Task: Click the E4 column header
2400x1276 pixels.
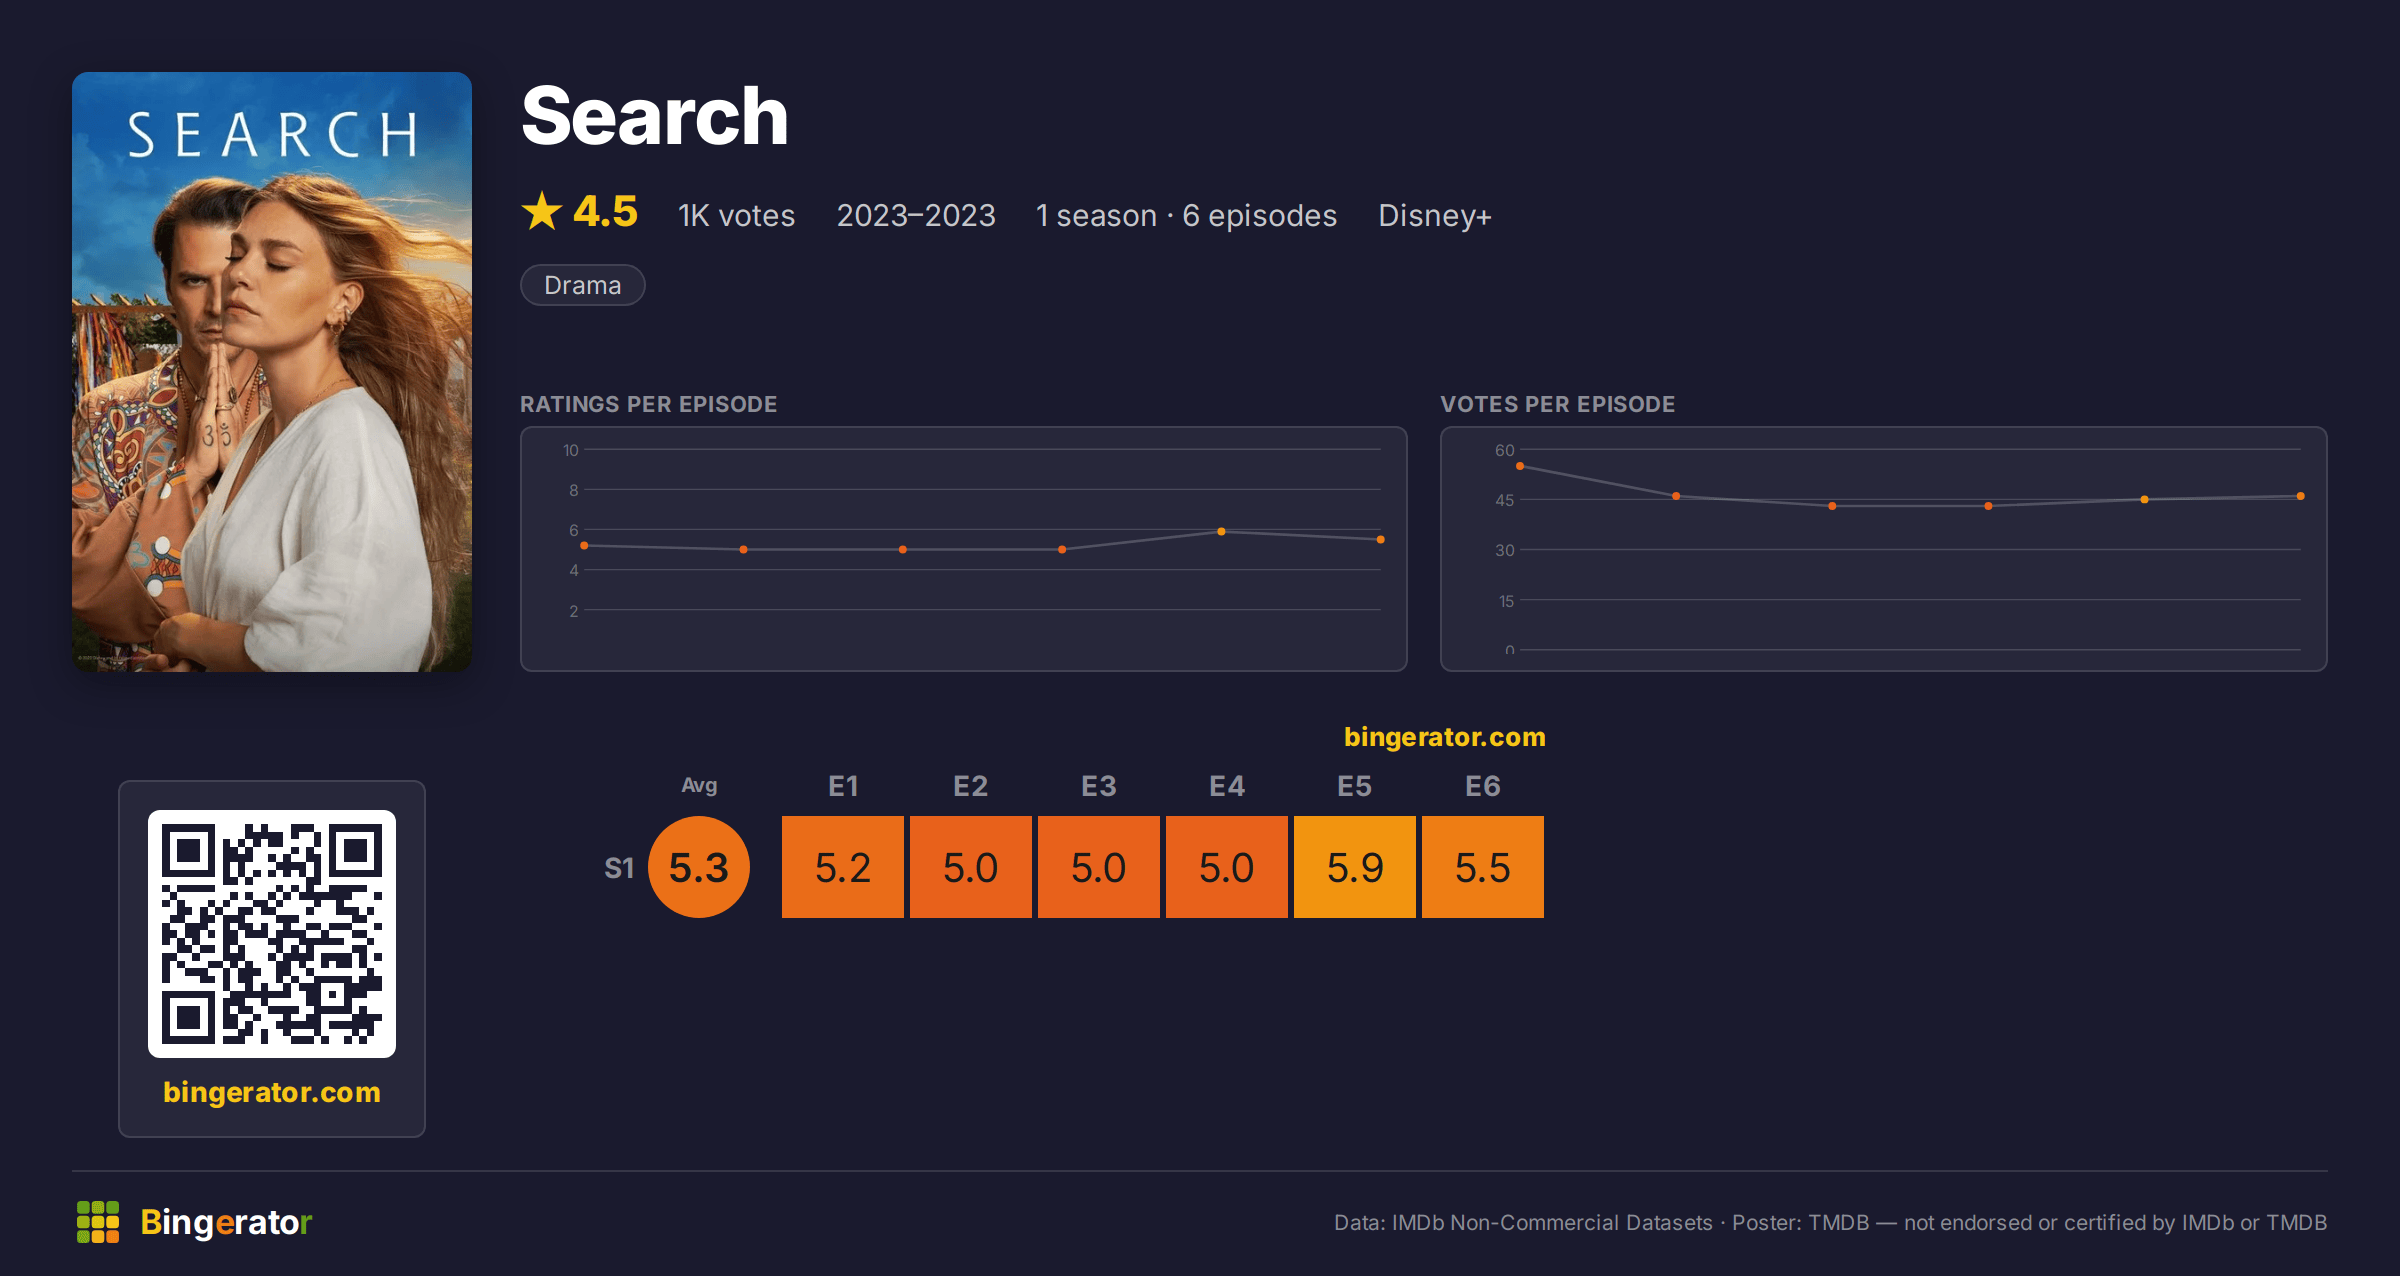Action: pyautogui.click(x=1227, y=786)
